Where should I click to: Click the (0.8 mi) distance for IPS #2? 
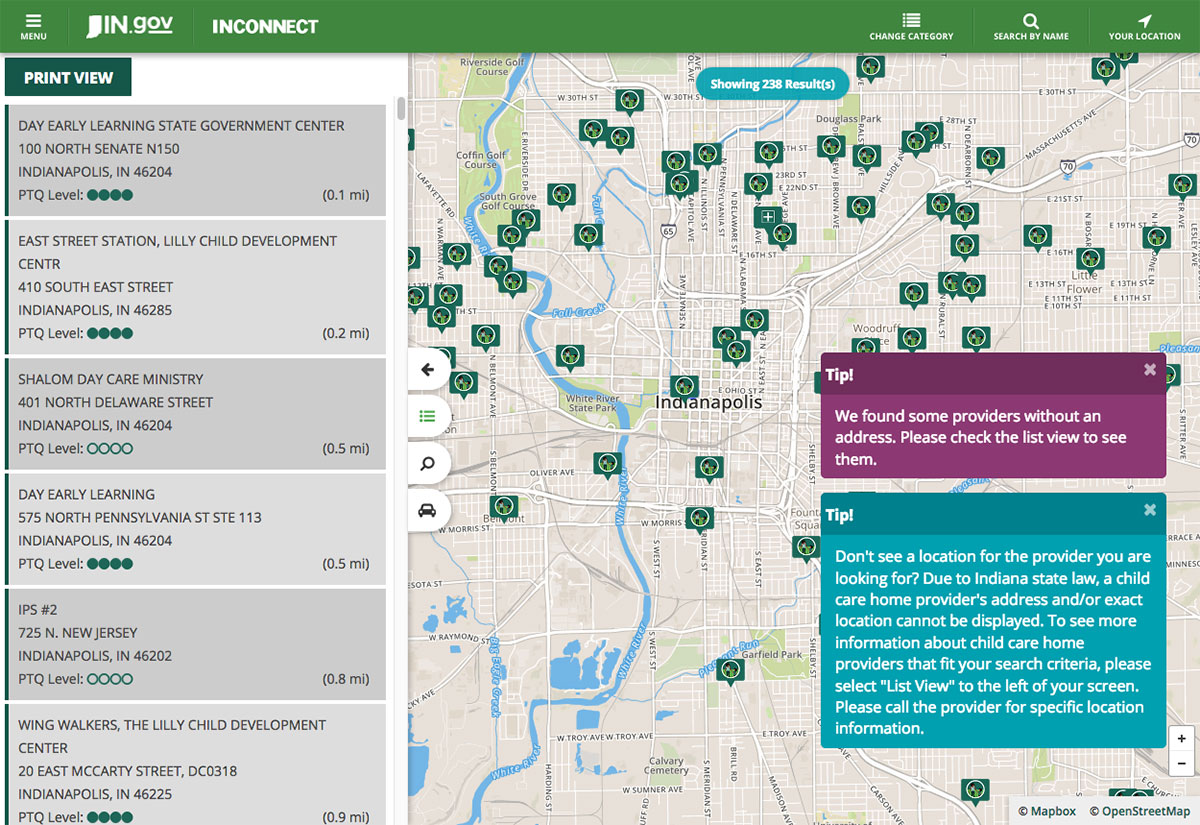(x=346, y=679)
